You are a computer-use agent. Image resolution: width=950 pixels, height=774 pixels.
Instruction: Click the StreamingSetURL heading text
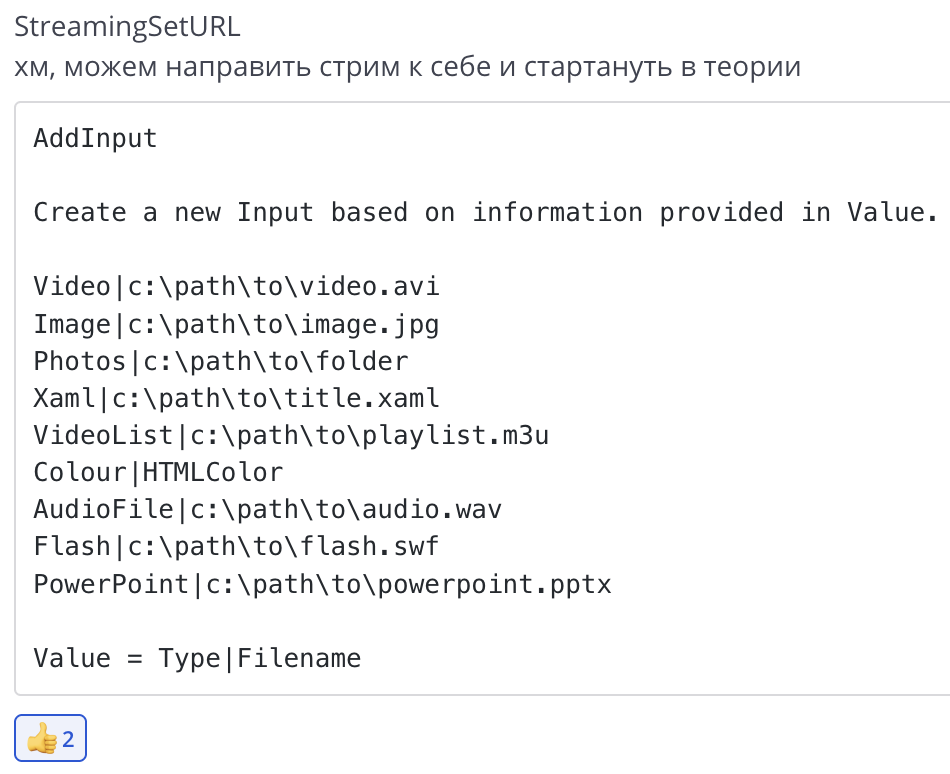pyautogui.click(x=127, y=27)
